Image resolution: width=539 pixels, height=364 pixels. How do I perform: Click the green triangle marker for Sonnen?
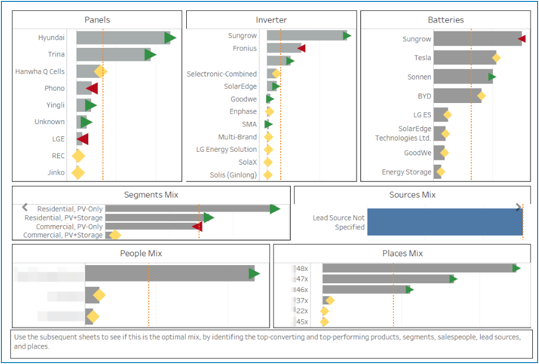[492, 77]
